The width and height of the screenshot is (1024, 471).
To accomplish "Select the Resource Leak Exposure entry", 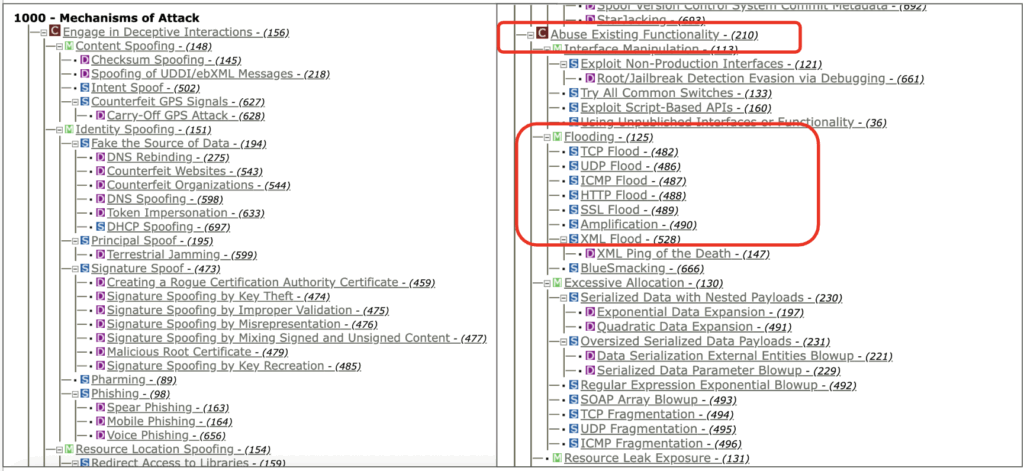I will tap(628, 458).
